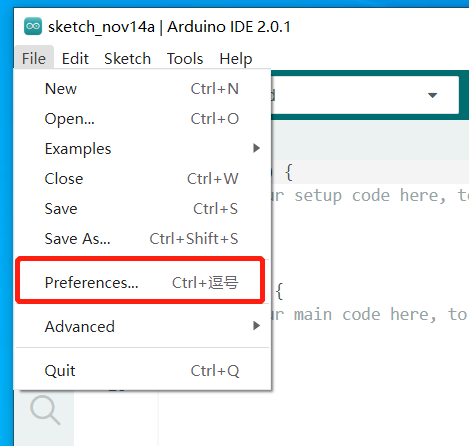Click inside the code editor setup comment line
469x446 pixels.
coord(368,195)
